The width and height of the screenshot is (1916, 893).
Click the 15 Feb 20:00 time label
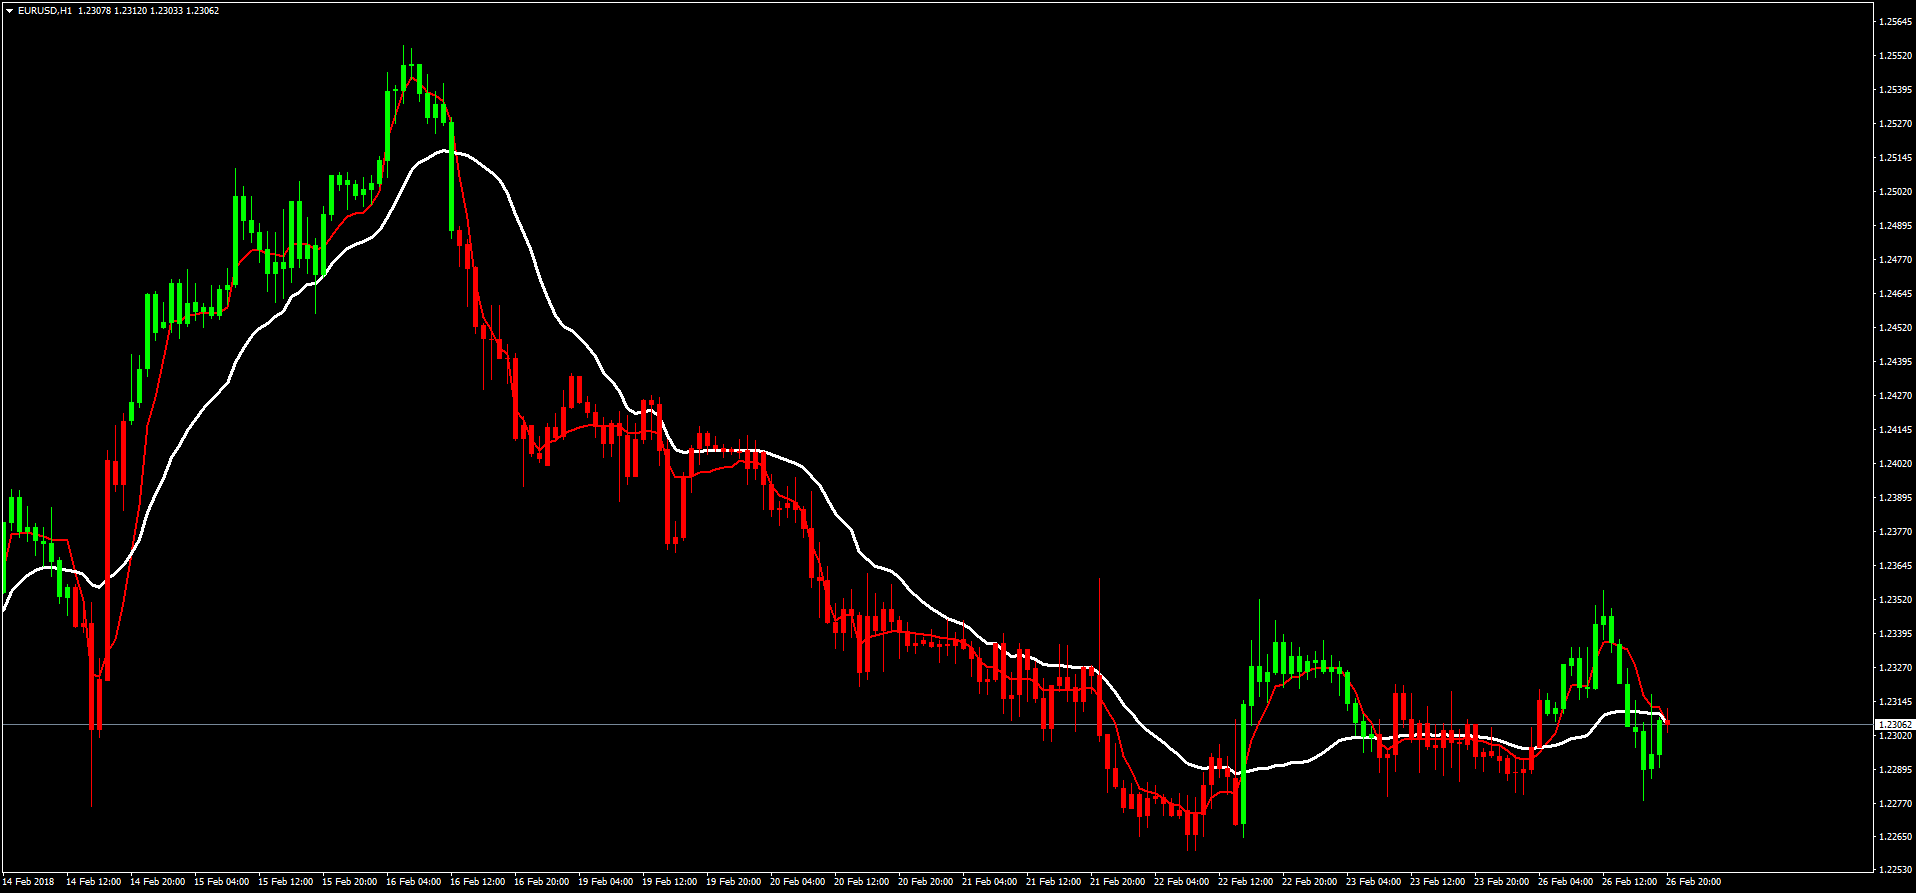[x=349, y=882]
